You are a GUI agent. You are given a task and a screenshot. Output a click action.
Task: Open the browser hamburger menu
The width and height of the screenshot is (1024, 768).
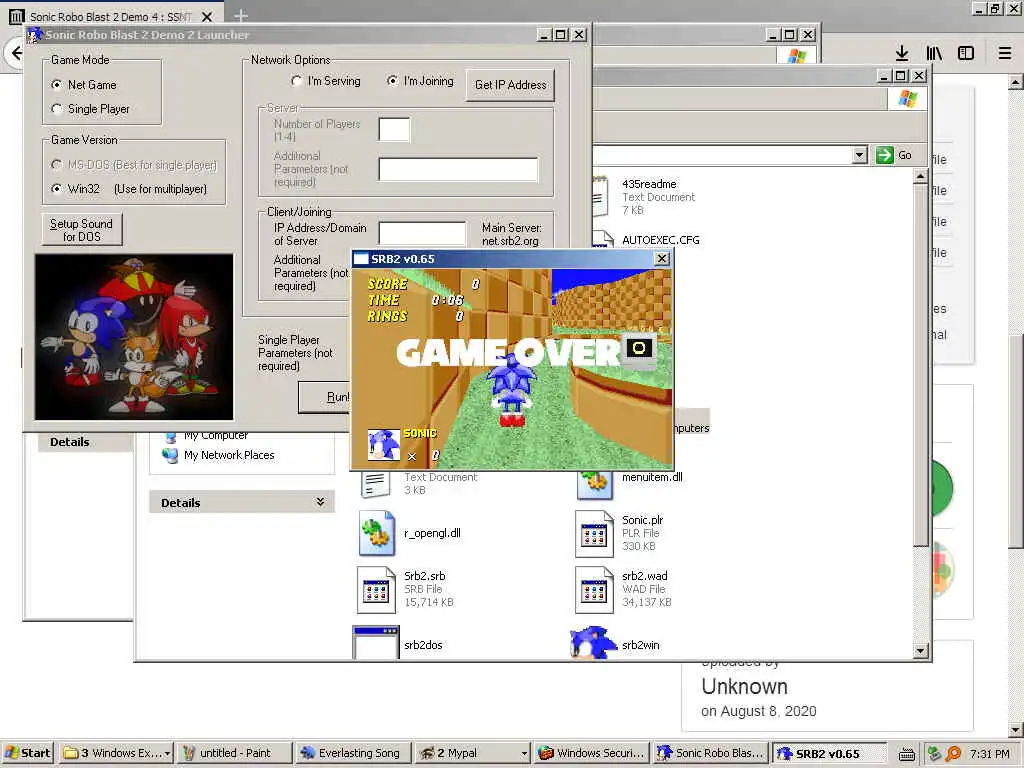(x=1004, y=53)
